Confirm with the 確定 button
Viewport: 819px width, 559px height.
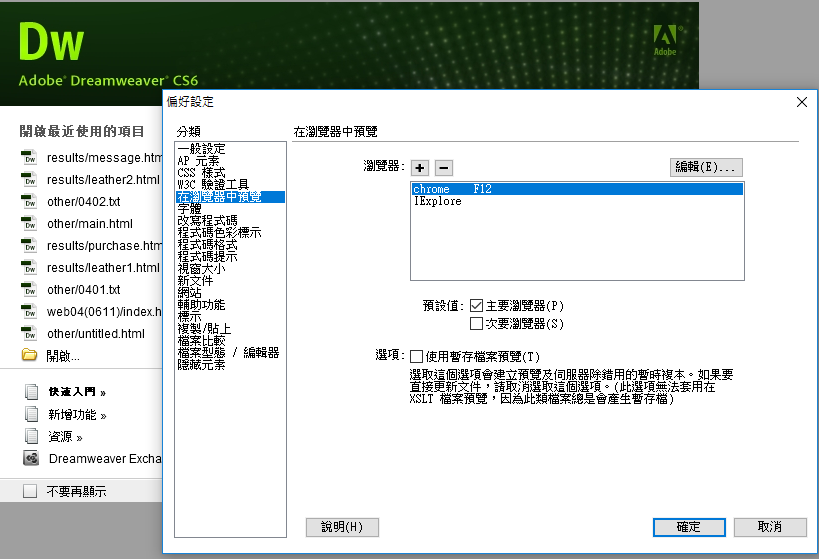pos(688,527)
